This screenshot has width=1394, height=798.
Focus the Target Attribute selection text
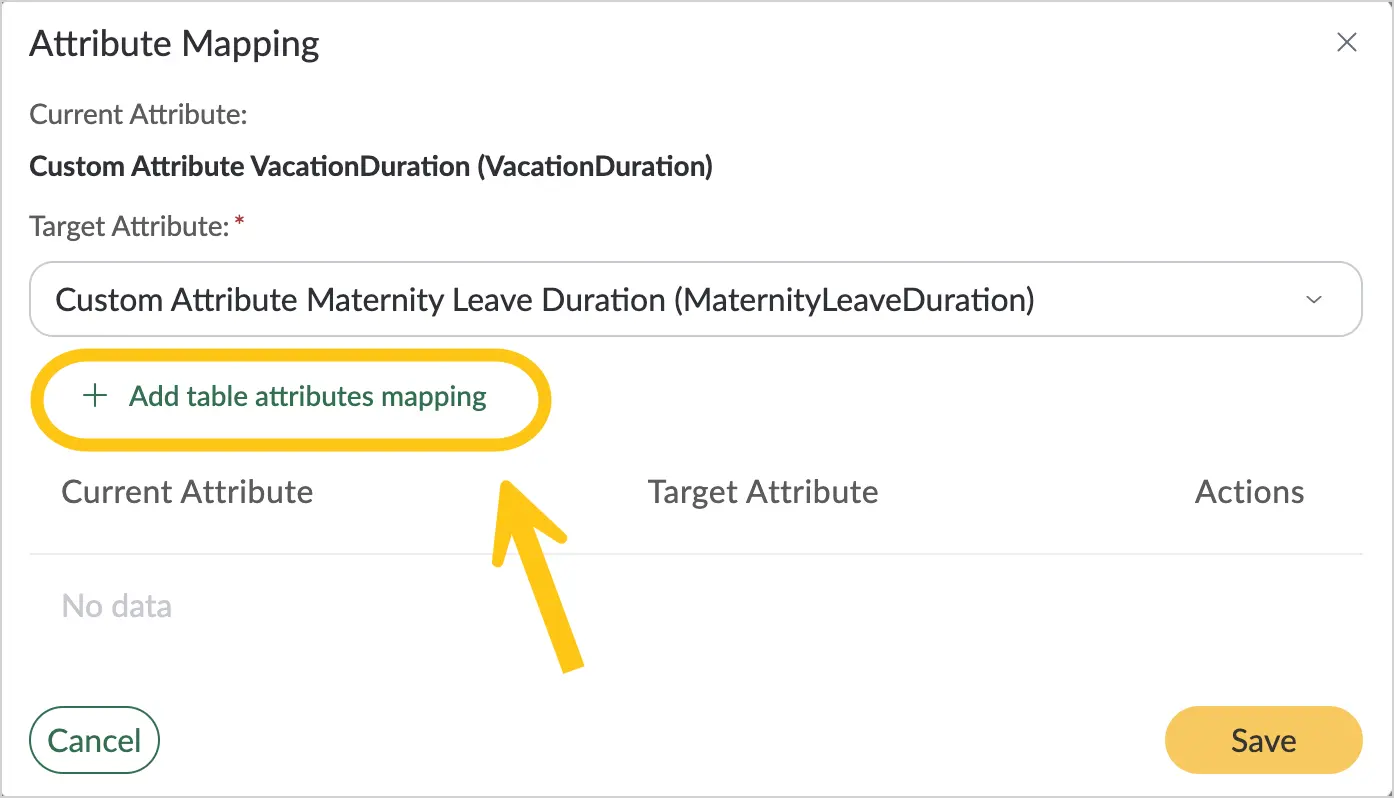[x=545, y=299]
